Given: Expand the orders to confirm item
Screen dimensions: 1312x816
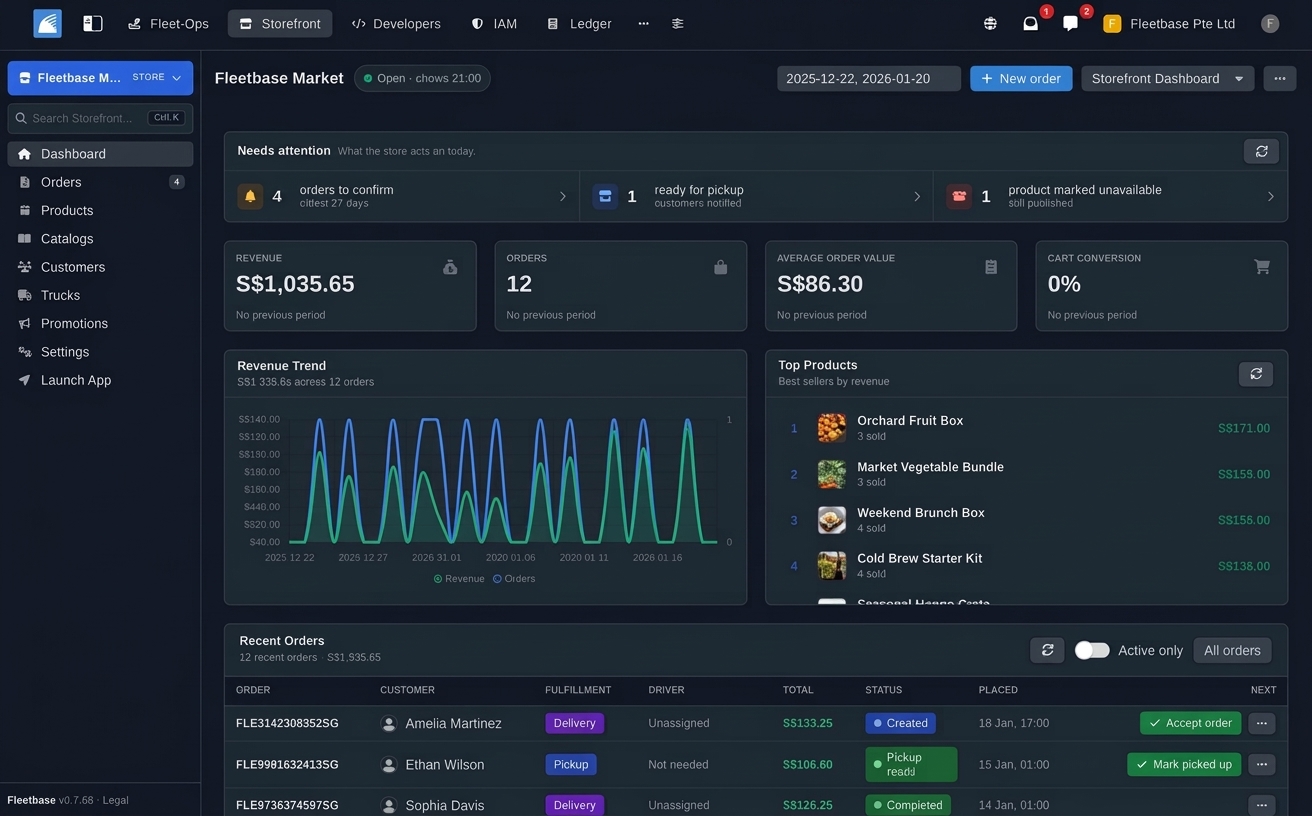Looking at the screenshot, I should [x=402, y=196].
